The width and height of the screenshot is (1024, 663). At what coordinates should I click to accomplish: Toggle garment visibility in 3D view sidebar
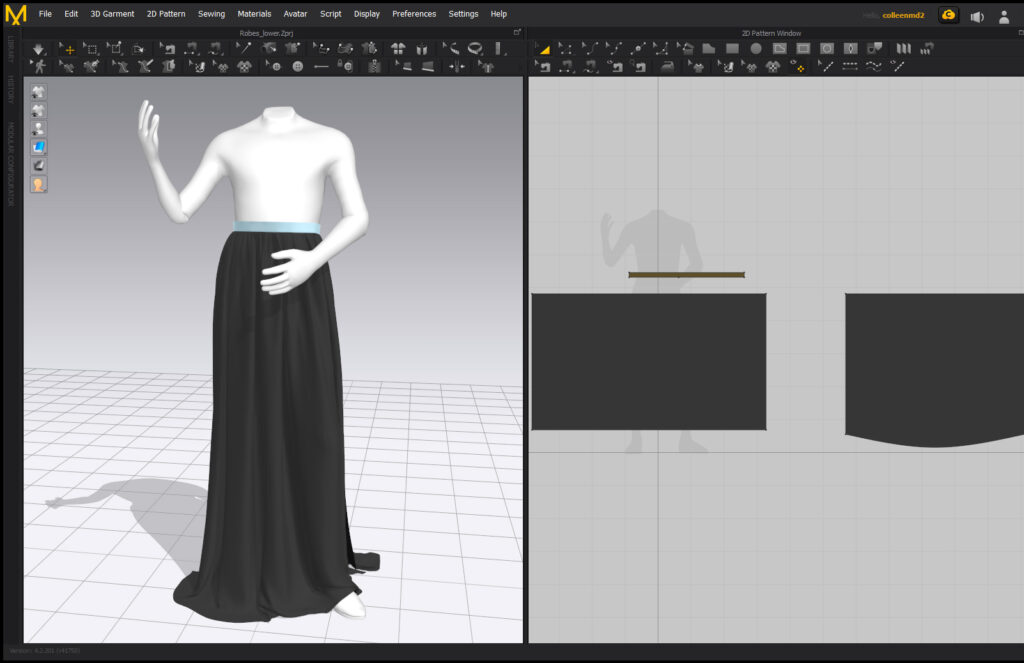[38, 91]
